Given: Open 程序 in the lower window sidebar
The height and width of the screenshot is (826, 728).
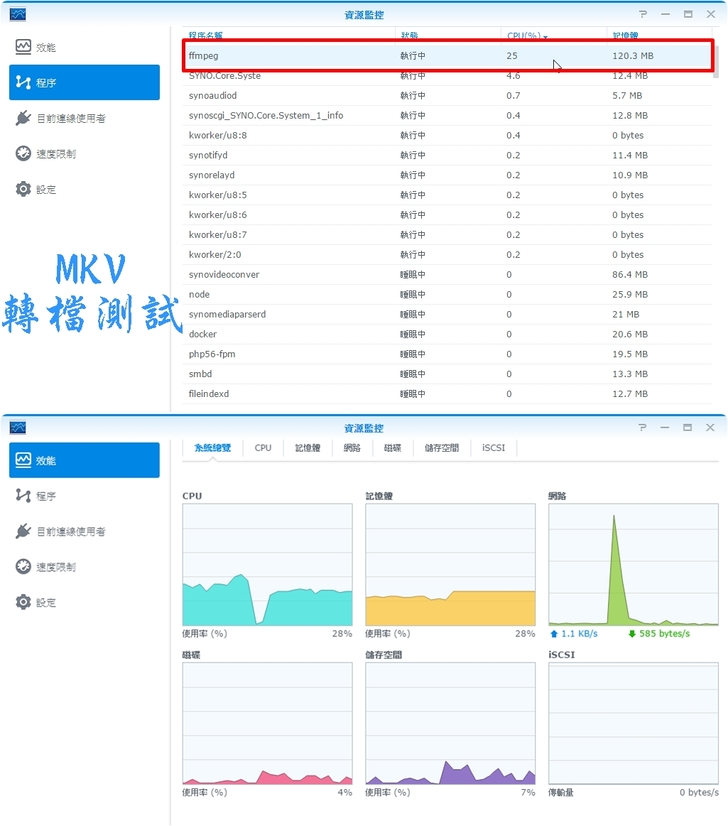Looking at the screenshot, I should [45, 496].
